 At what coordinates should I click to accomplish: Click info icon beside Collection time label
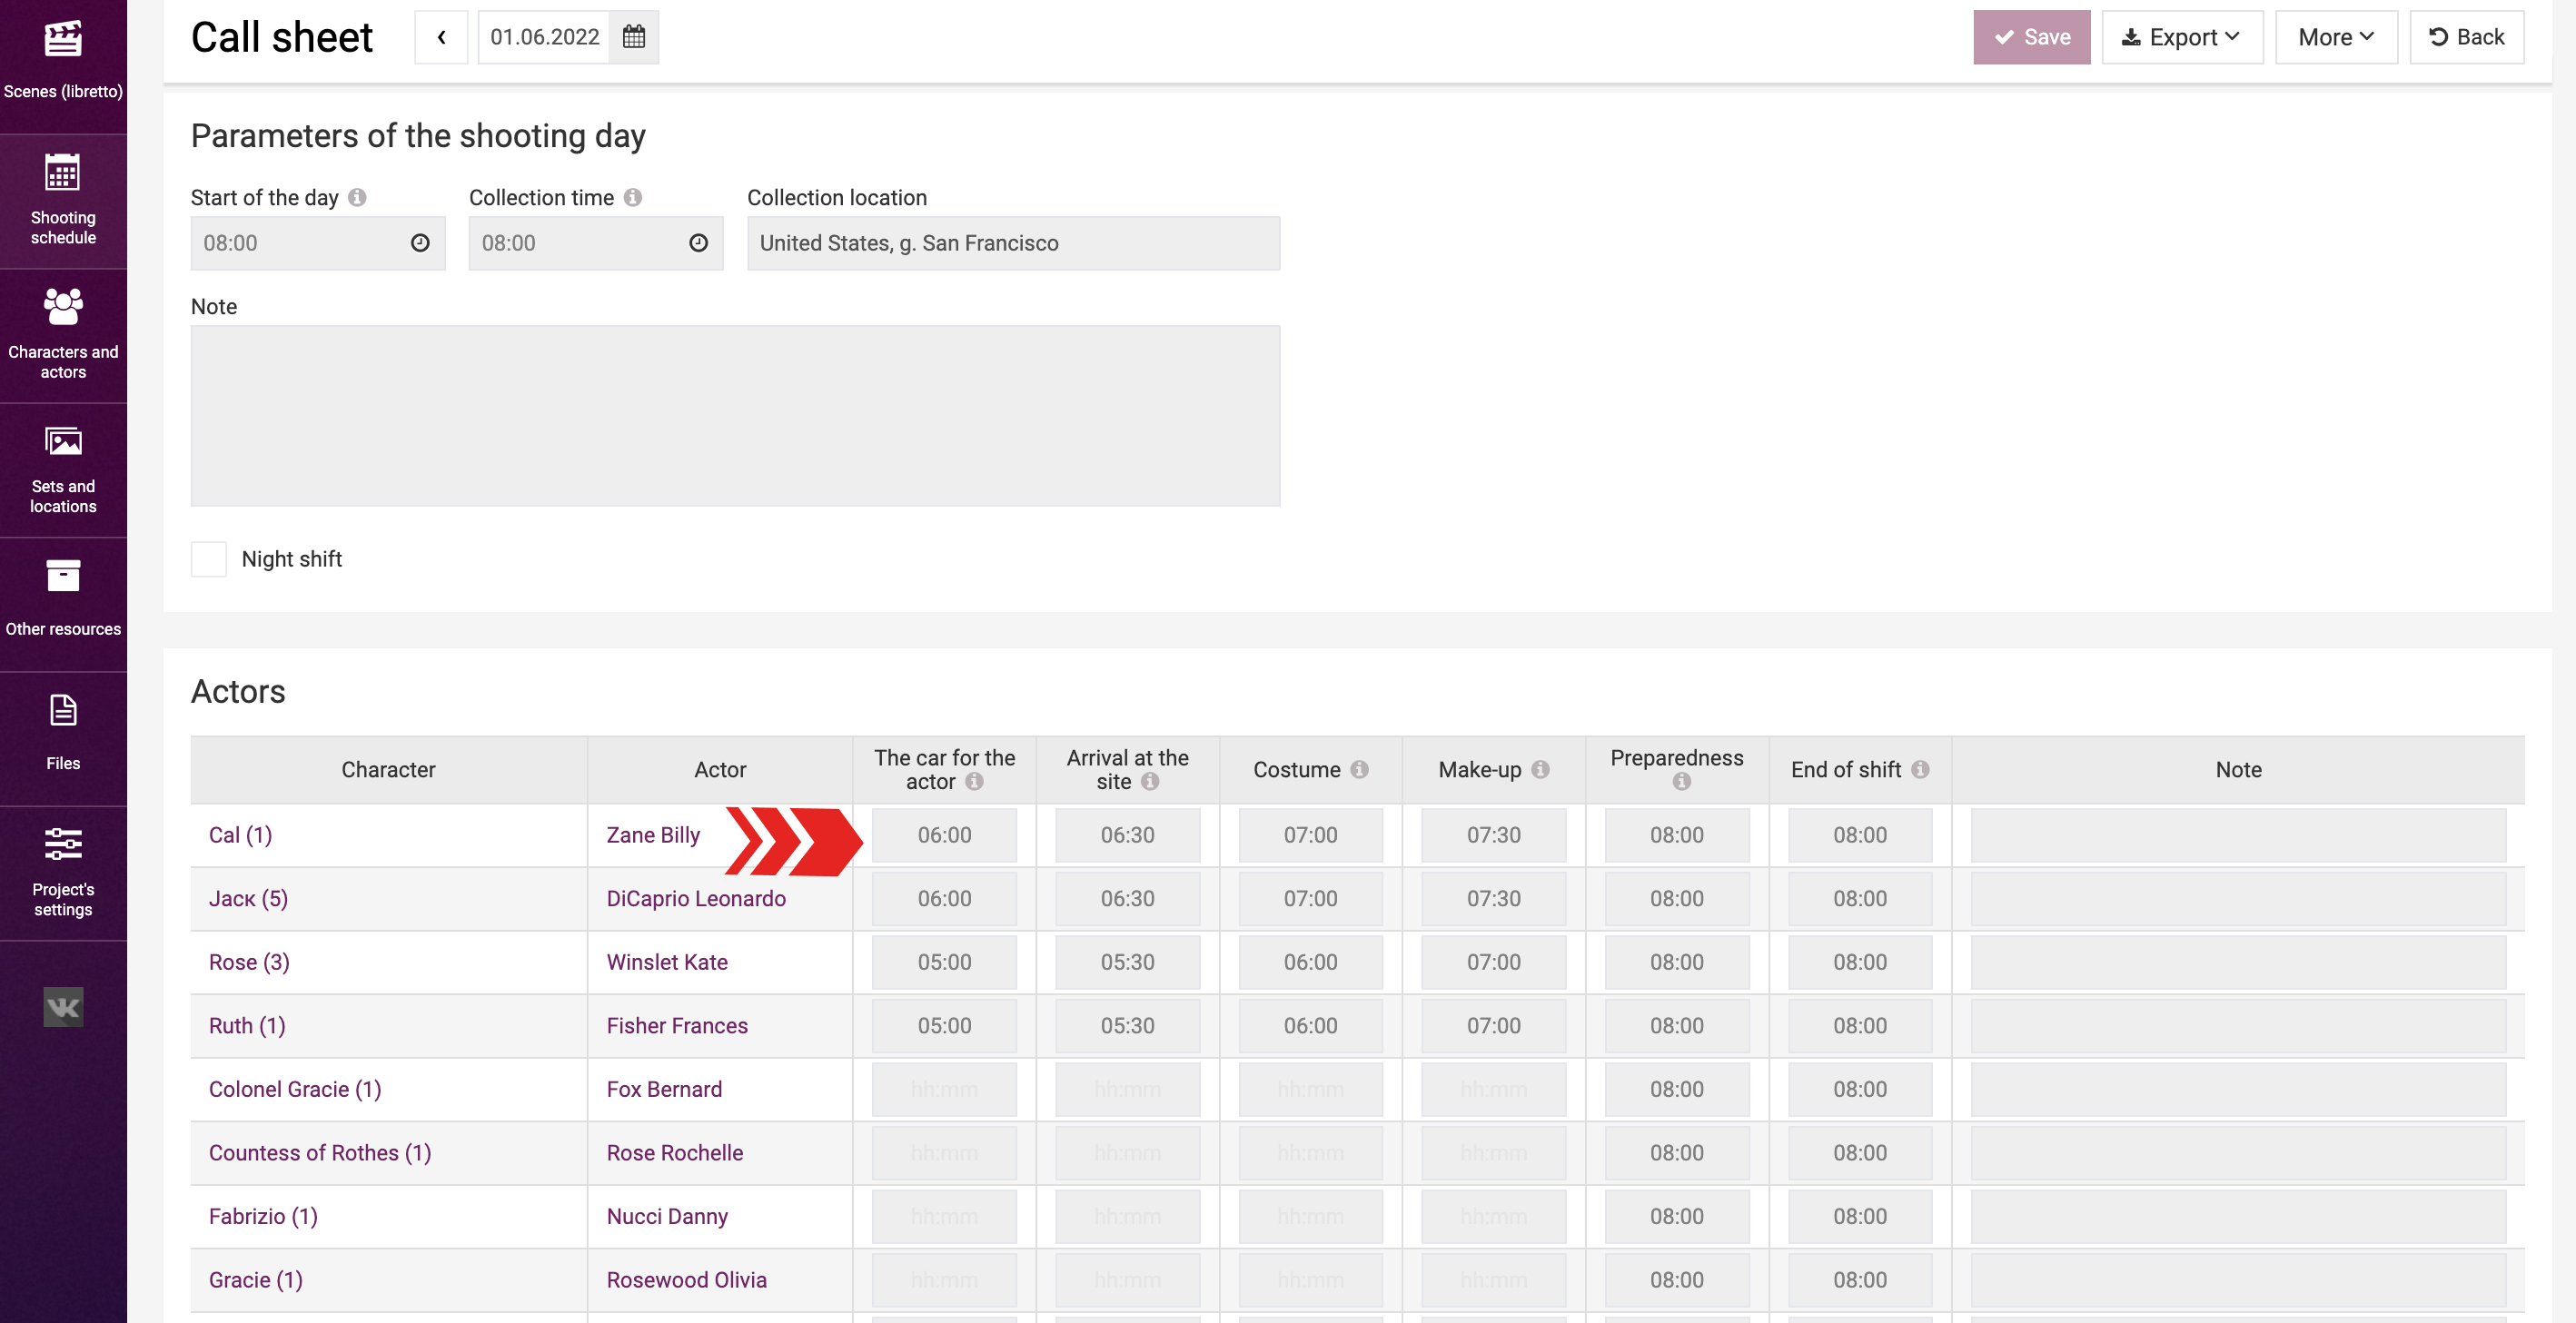pyautogui.click(x=633, y=197)
